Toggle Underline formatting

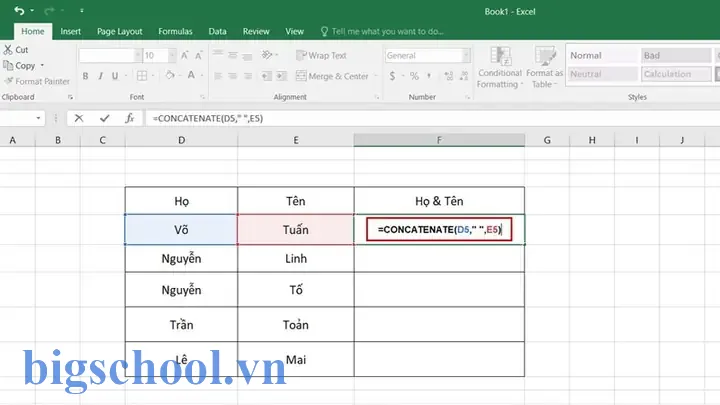coord(115,76)
